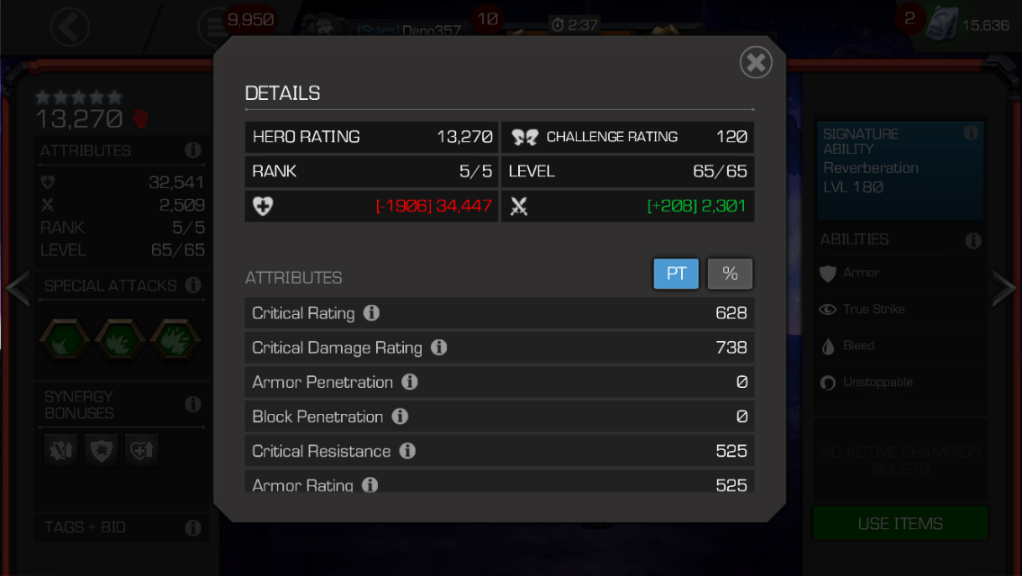
Task: Go back with the arrow button
Action: tap(70, 27)
